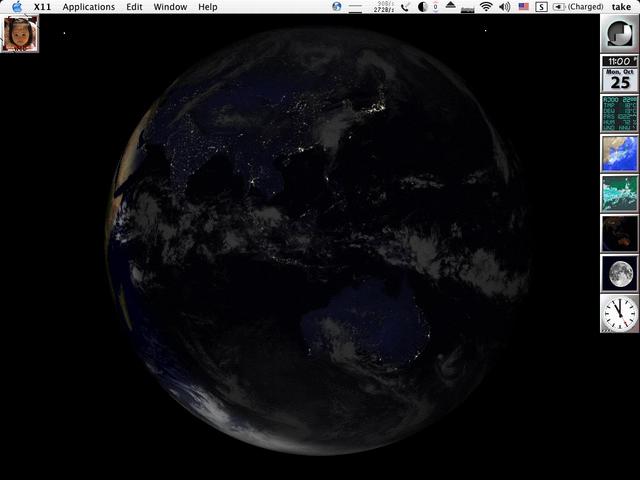
Task: Click the moon phase dockapp
Action: click(619, 273)
